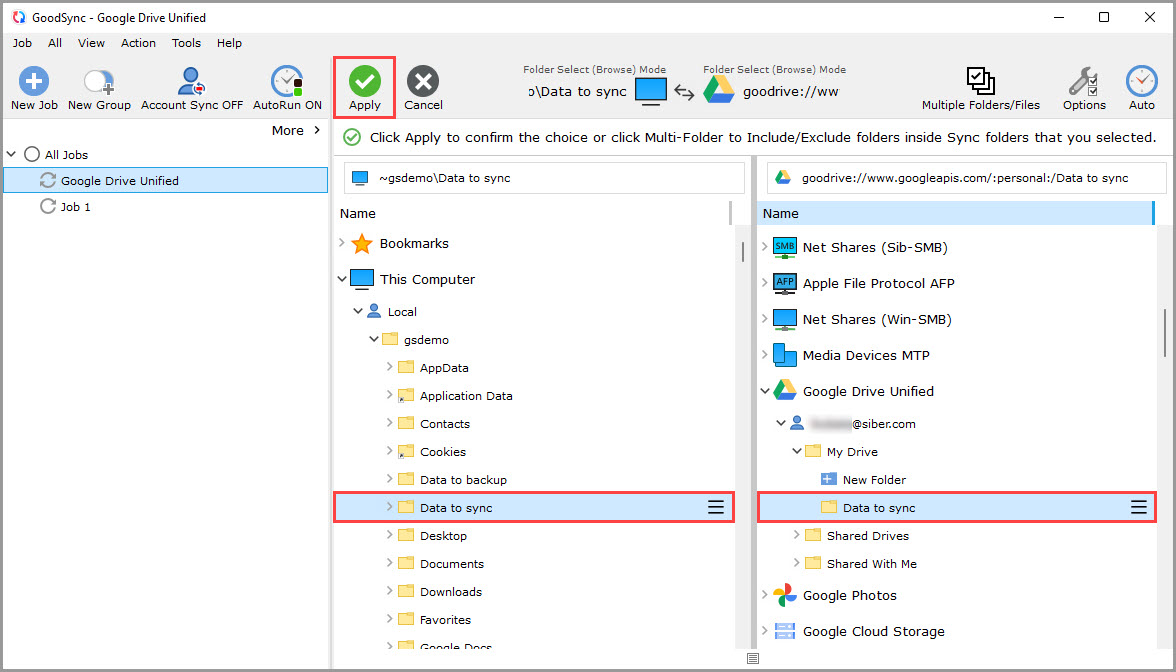Image resolution: width=1176 pixels, height=672 pixels.
Task: Select Data to sync in the left pane
Action: tap(533, 508)
